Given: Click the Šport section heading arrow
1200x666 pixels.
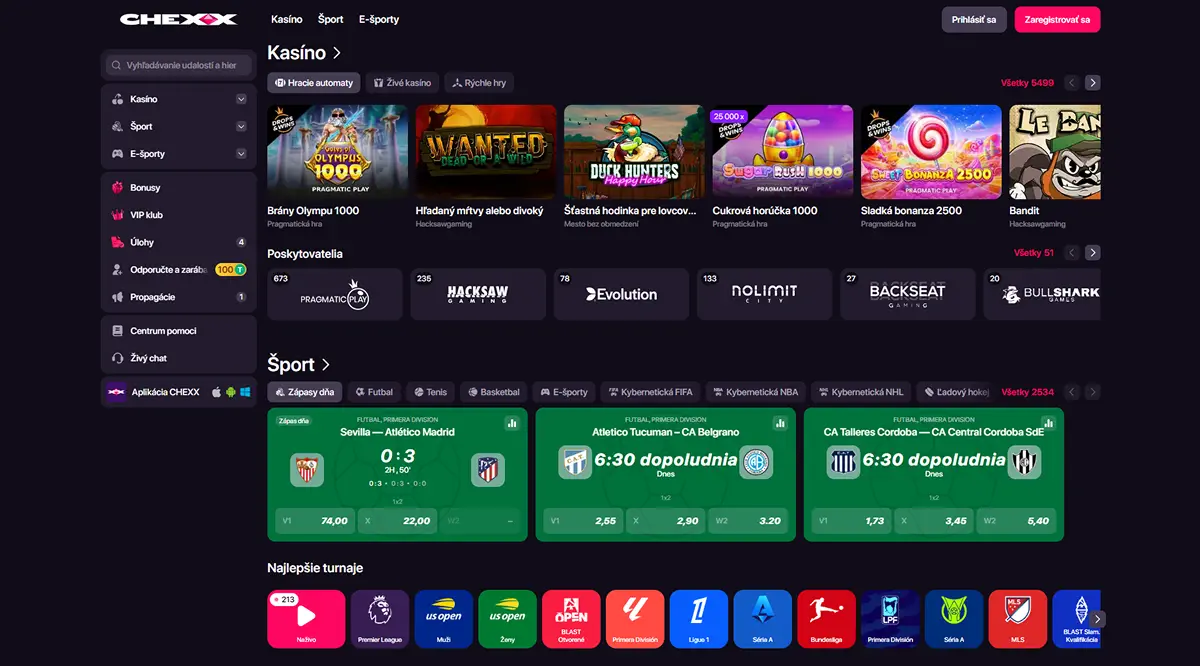Looking at the screenshot, I should [326, 365].
